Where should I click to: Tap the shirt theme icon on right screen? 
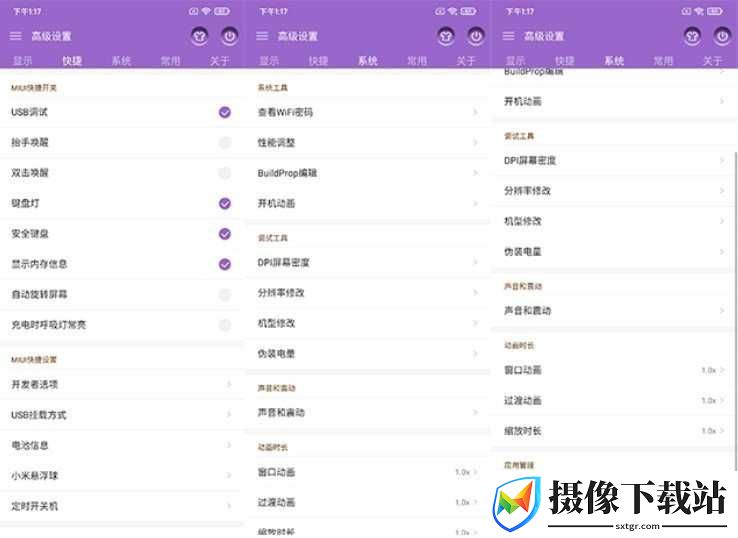point(692,36)
